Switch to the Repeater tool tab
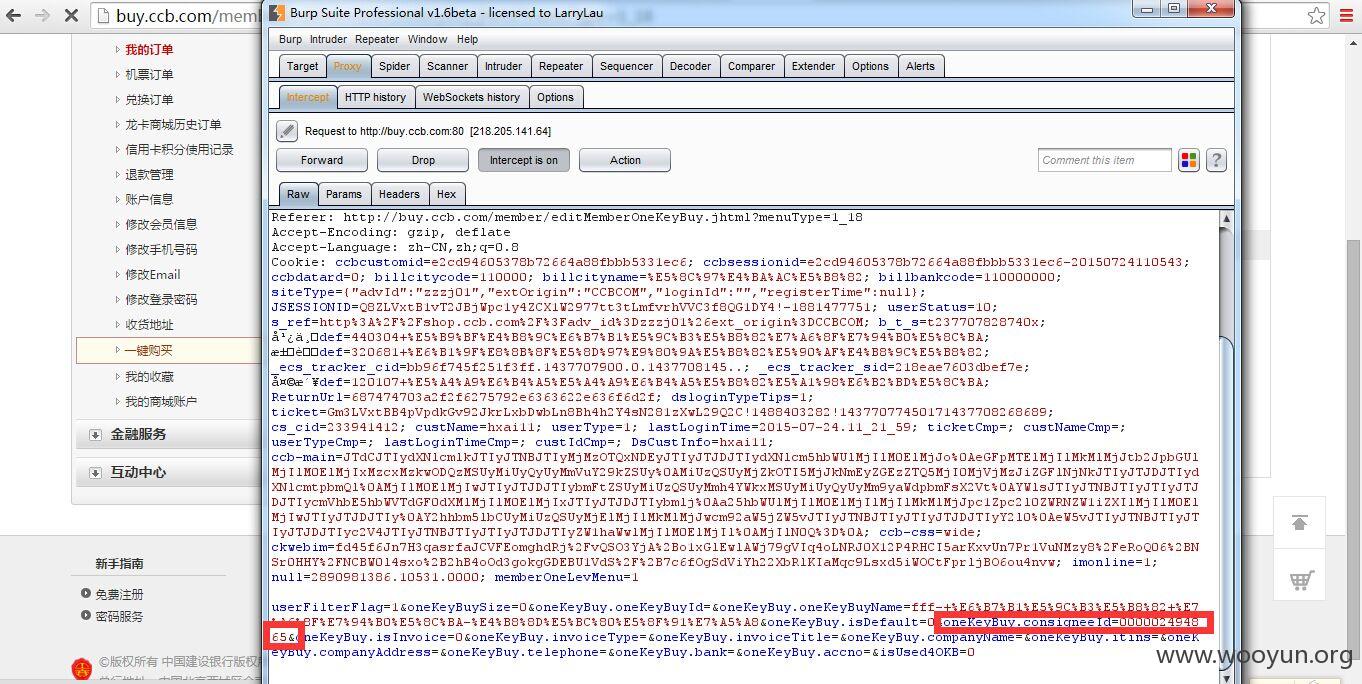 tap(561, 66)
